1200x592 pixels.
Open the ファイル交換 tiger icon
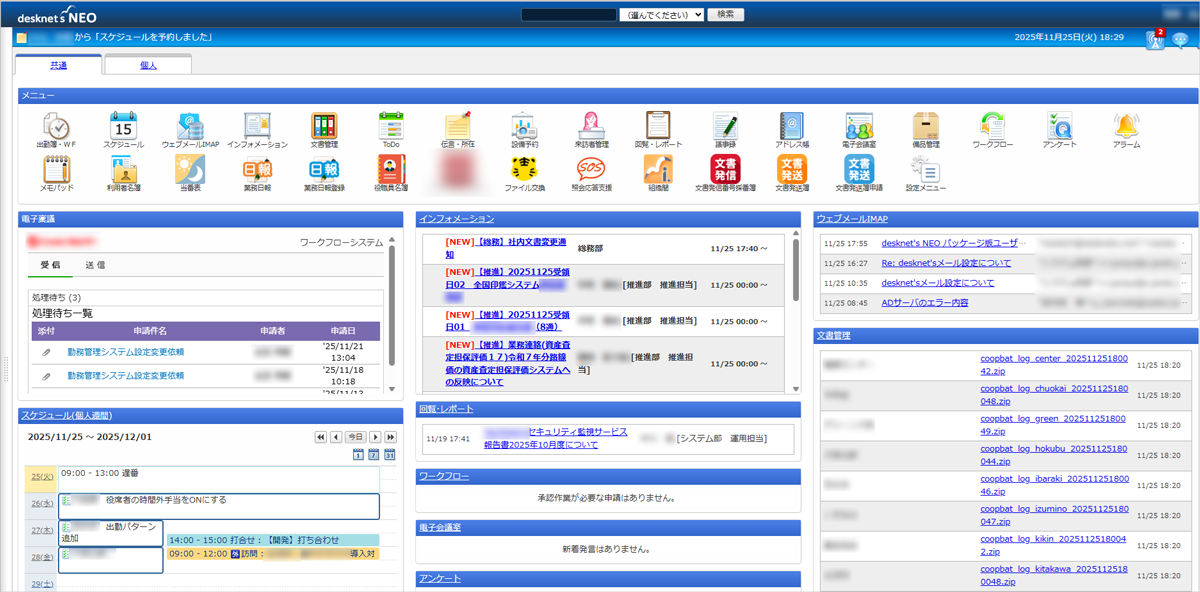(x=524, y=169)
